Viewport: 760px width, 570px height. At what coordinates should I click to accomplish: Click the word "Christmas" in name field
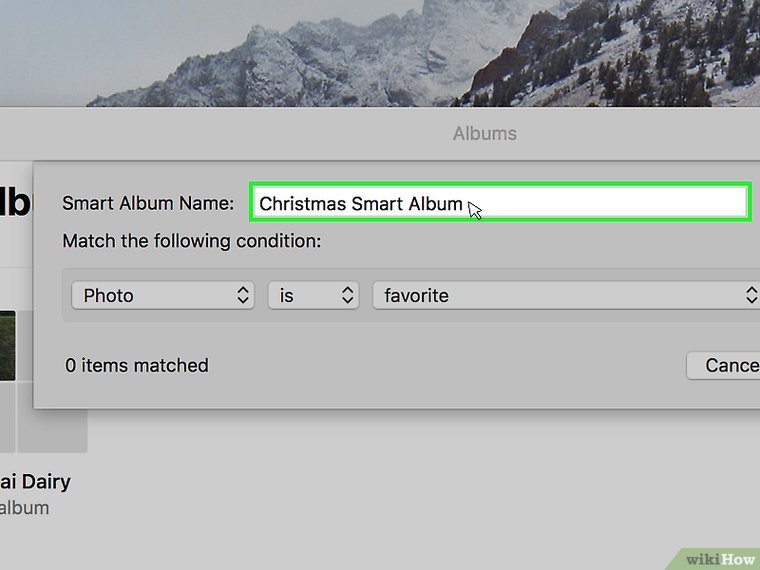point(302,204)
